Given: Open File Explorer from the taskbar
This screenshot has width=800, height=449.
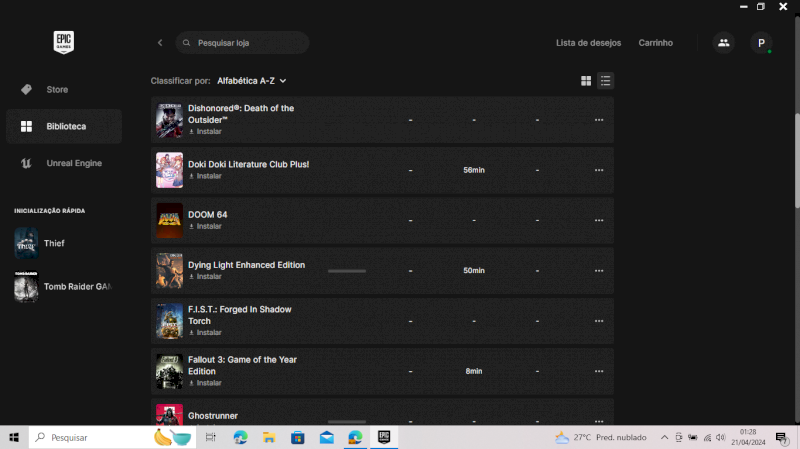Looking at the screenshot, I should 269,437.
